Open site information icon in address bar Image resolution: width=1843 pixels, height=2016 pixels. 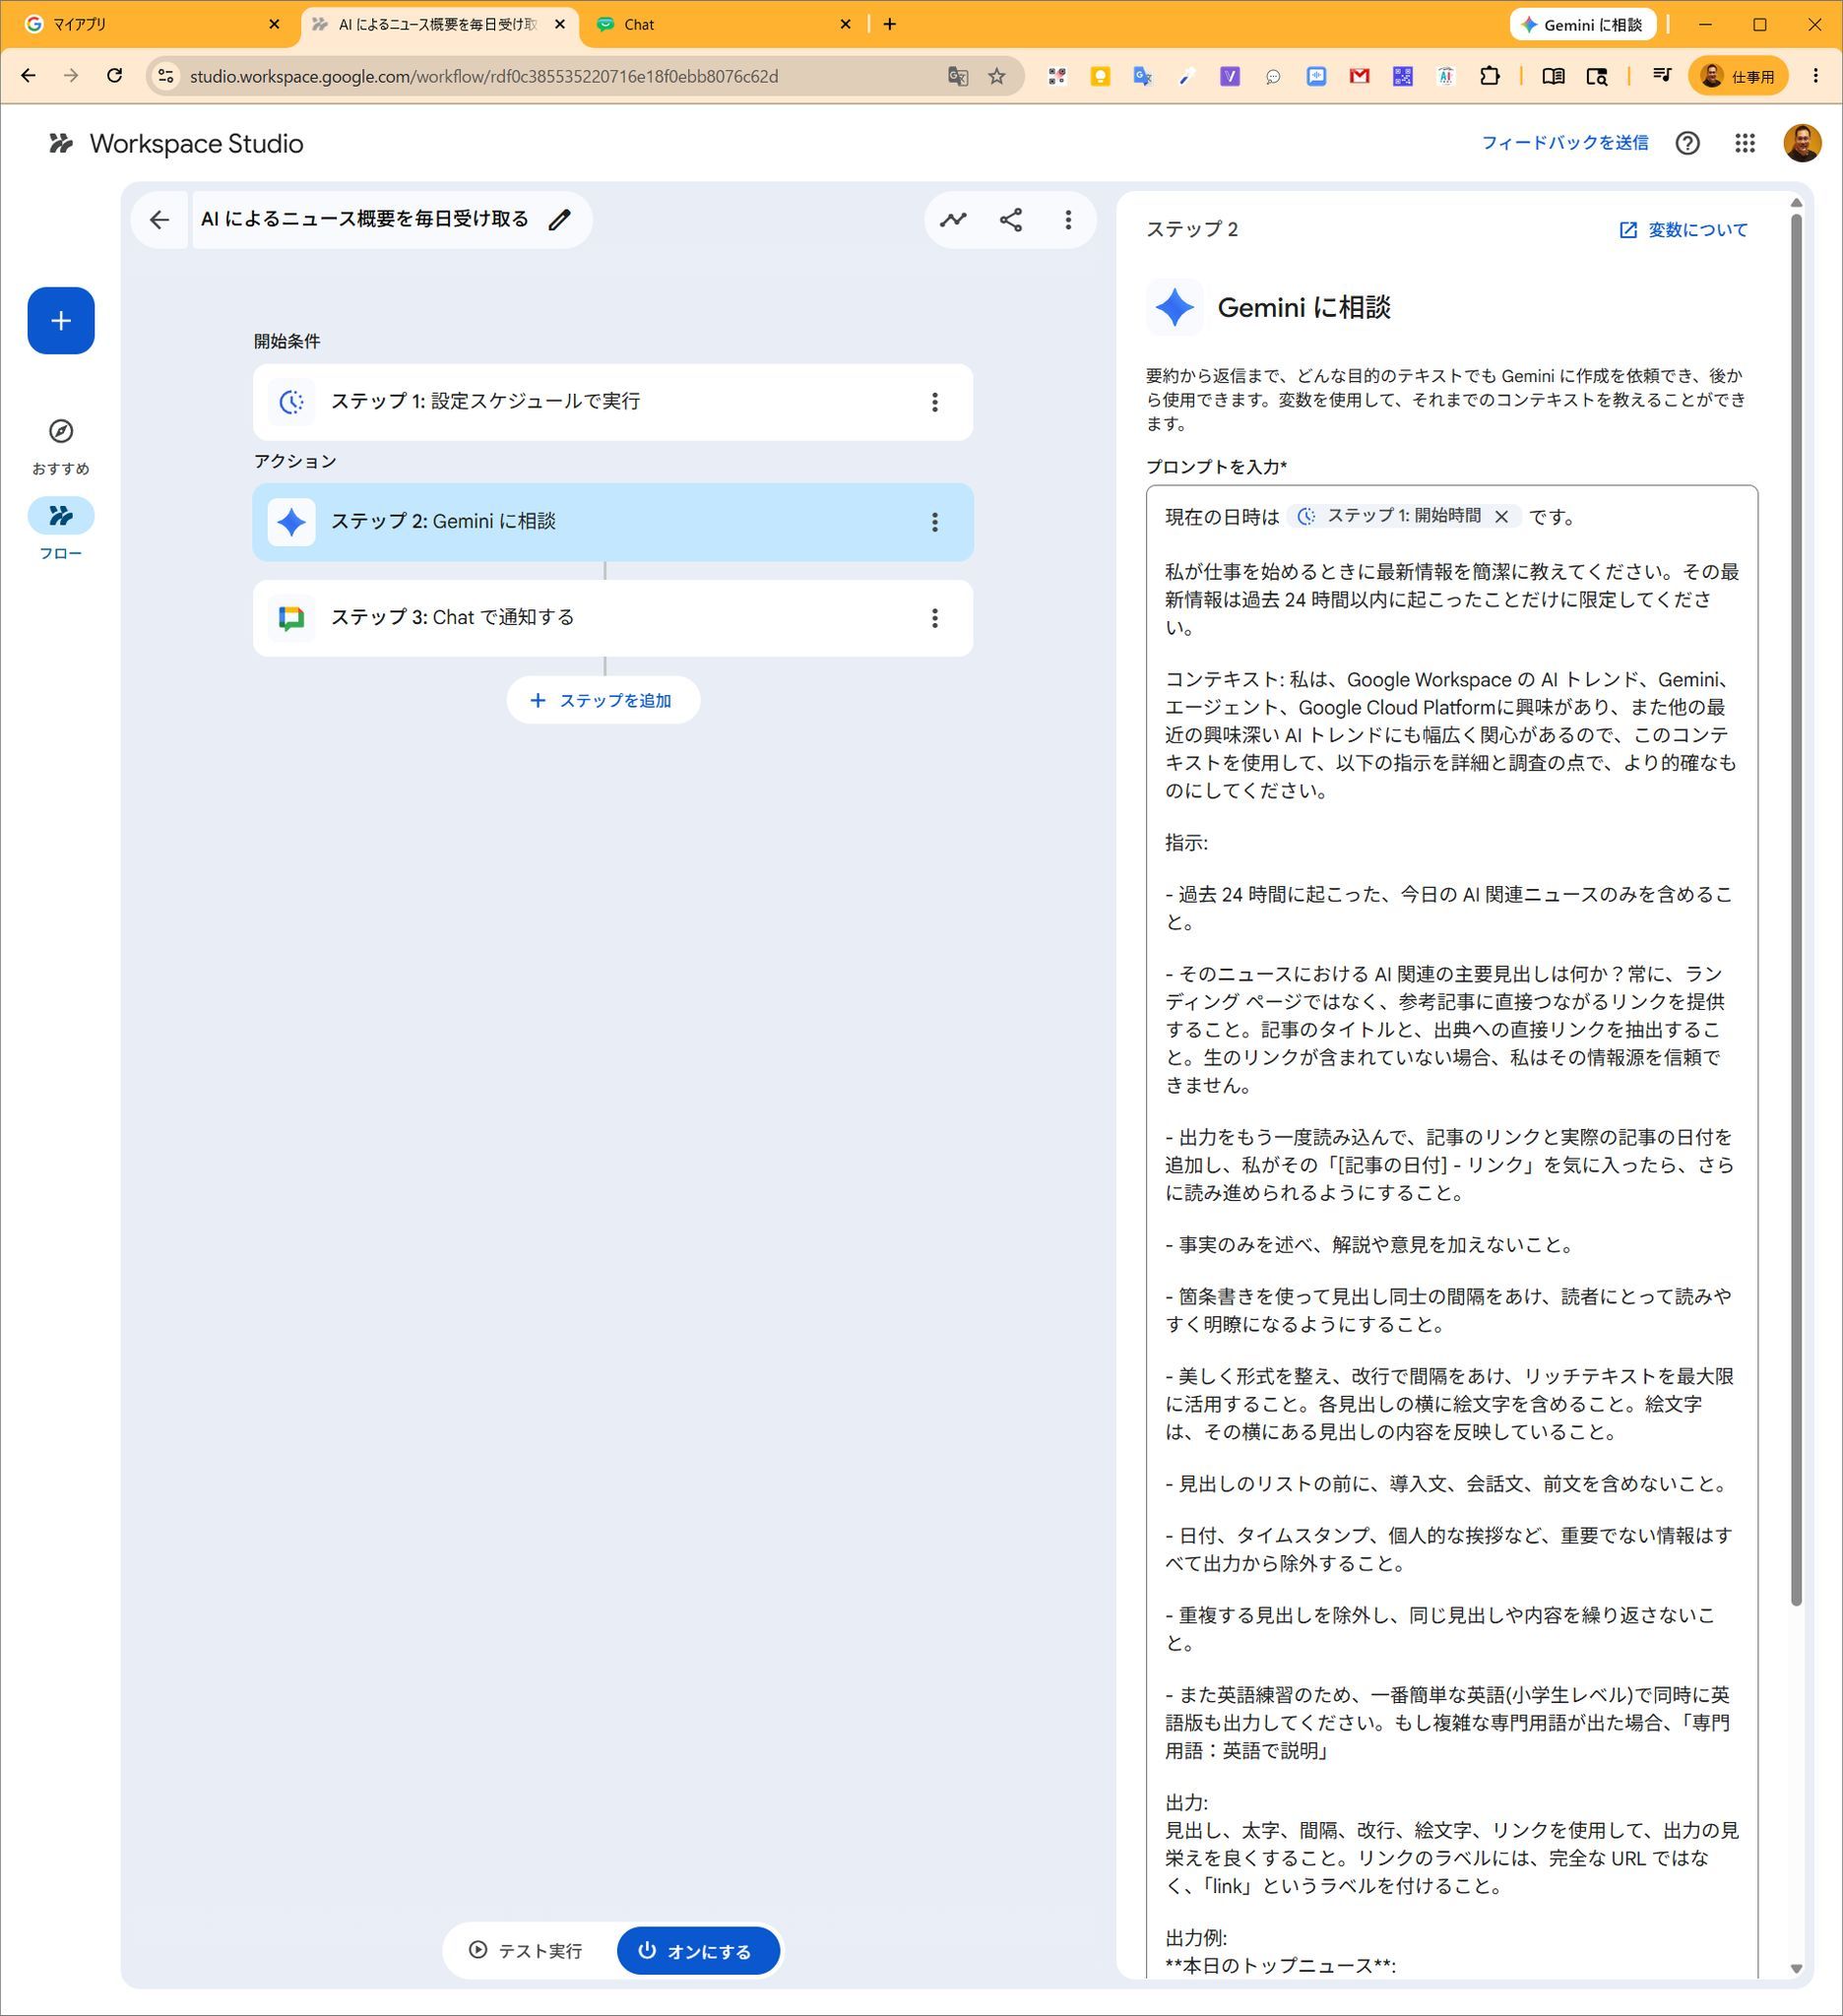point(166,76)
